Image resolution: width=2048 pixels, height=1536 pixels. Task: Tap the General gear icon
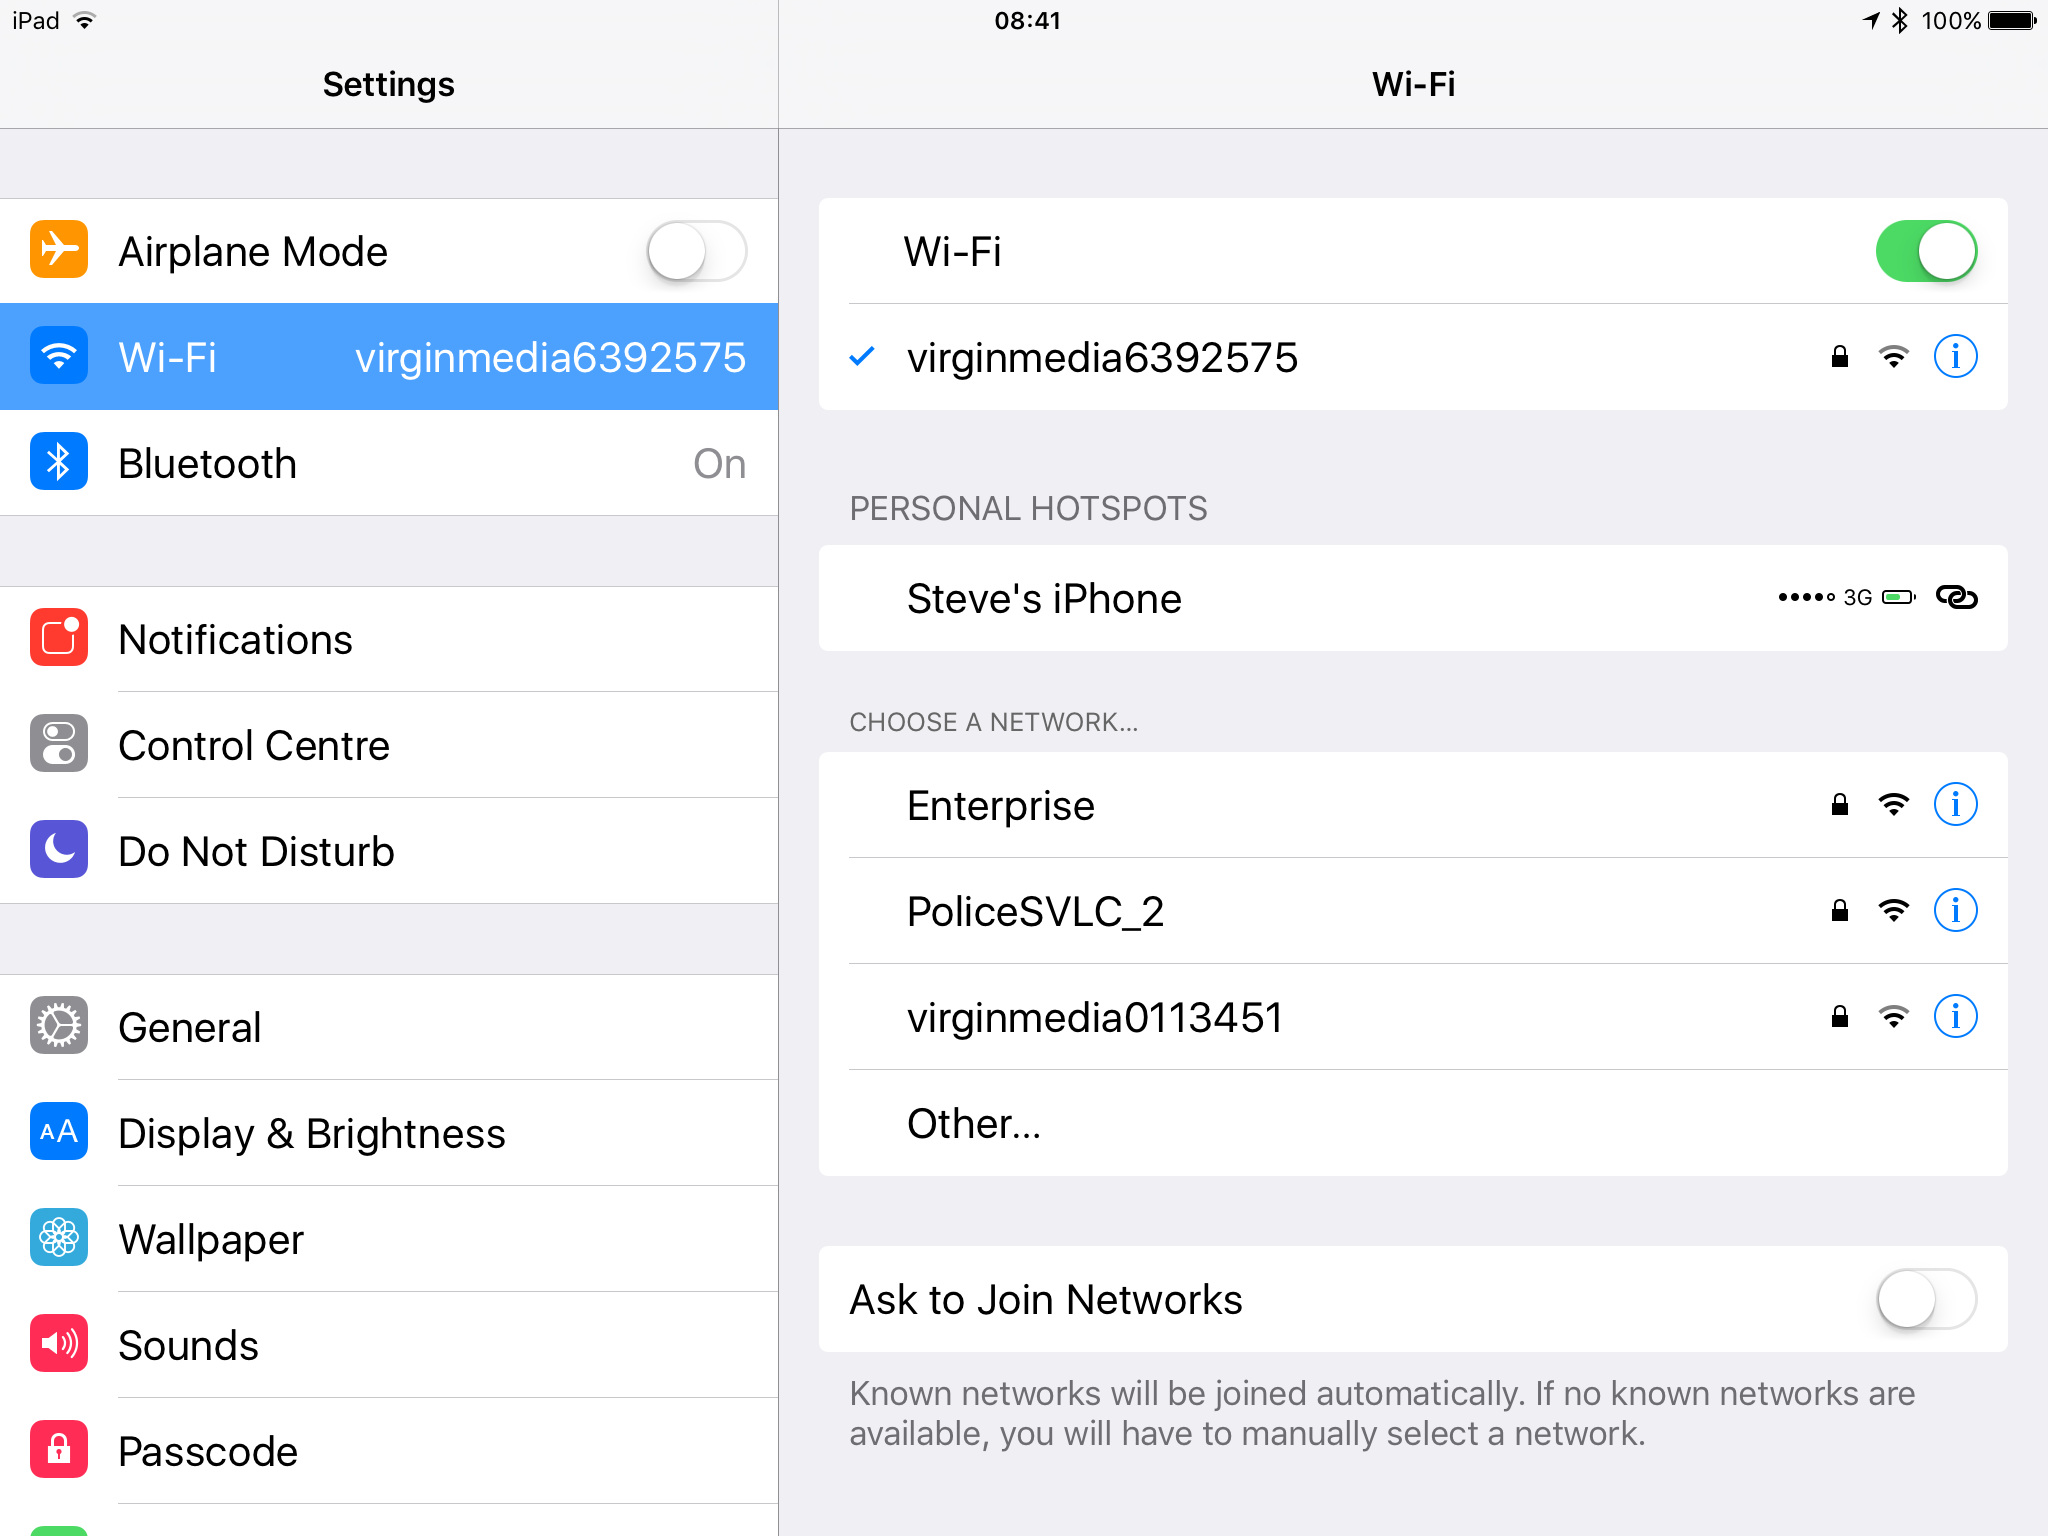pyautogui.click(x=59, y=1026)
